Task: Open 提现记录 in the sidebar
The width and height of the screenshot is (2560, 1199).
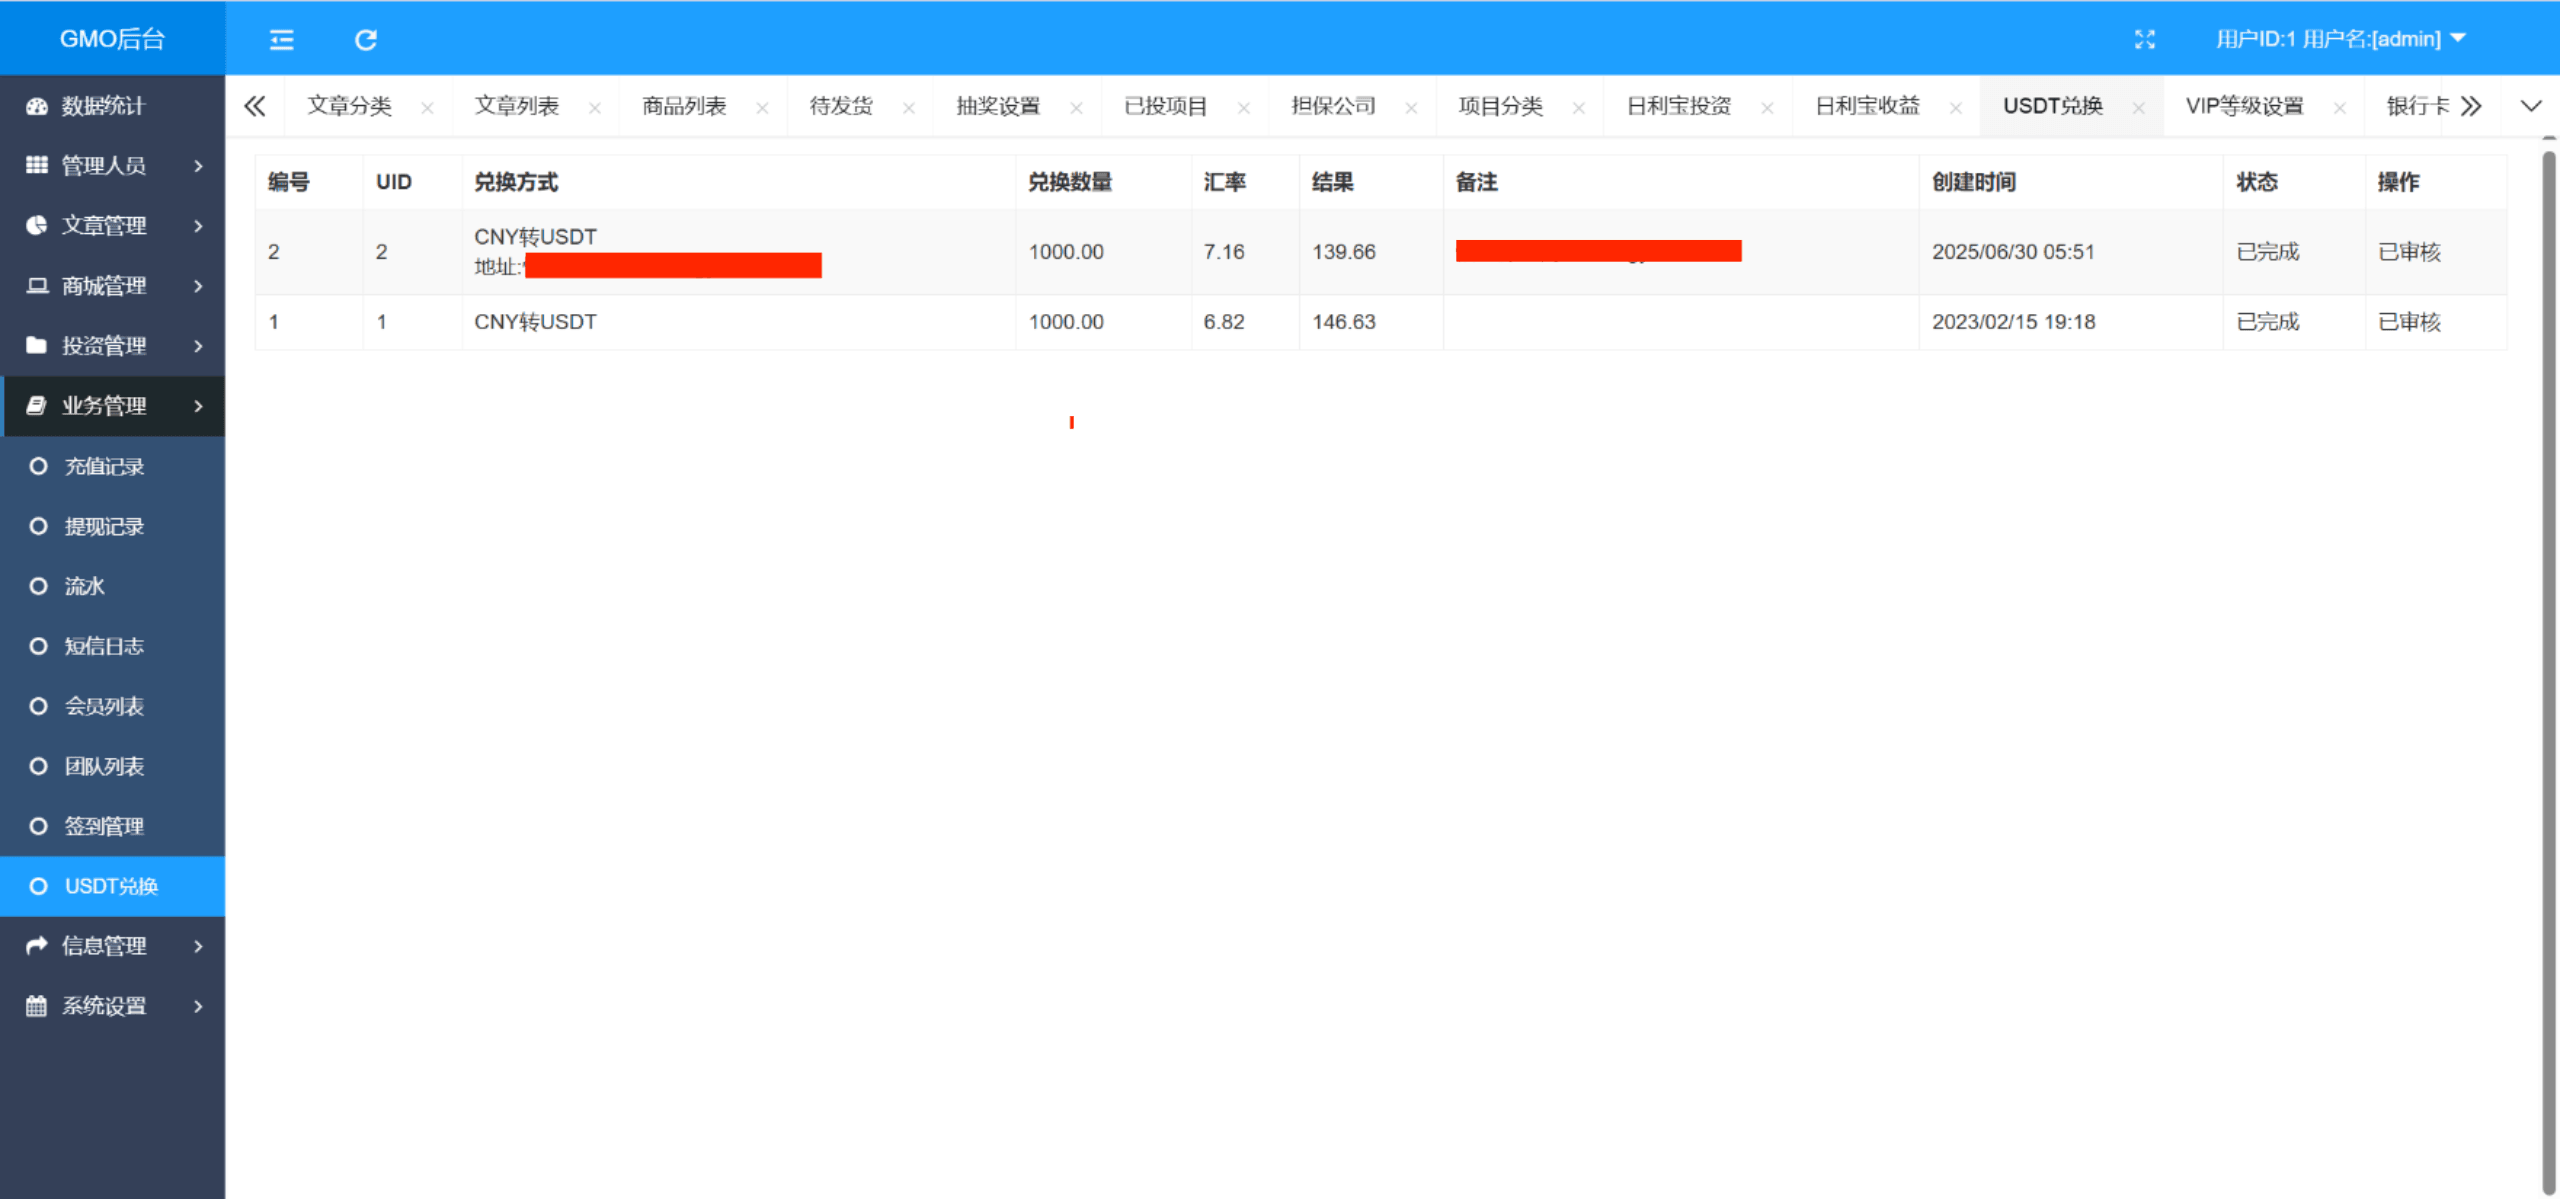Action: pos(104,526)
